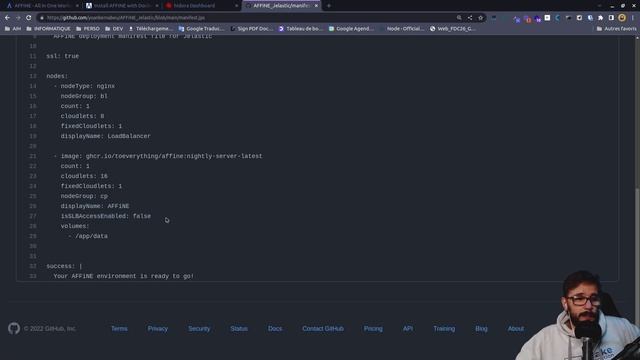Image resolution: width=640 pixels, height=360 pixels.
Task: Open the Docs footer link
Action: (x=275, y=329)
